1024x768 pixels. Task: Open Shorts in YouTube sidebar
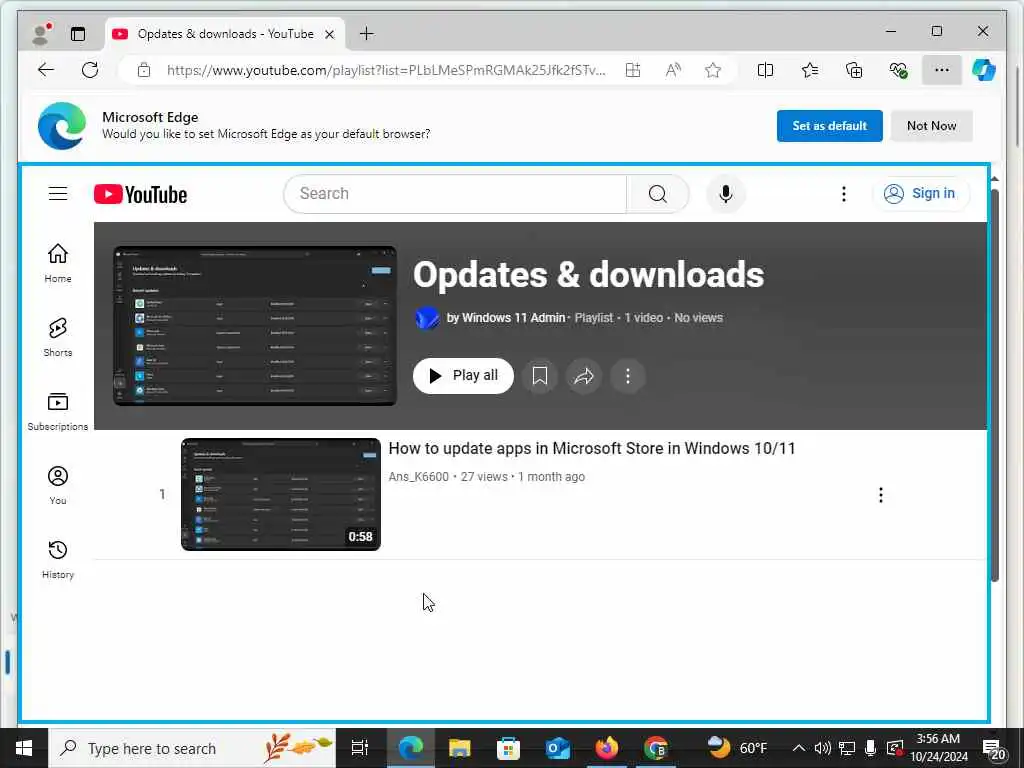pyautogui.click(x=57, y=337)
